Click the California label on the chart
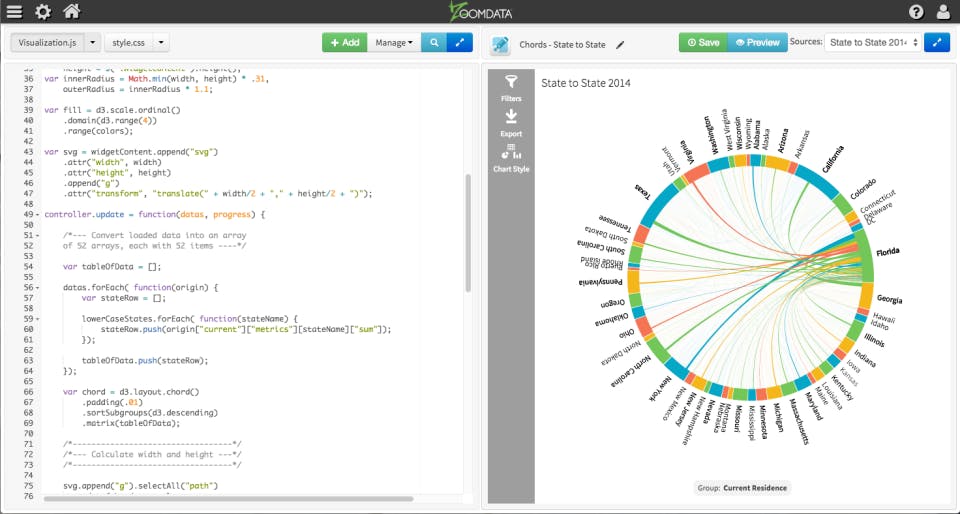The height and width of the screenshot is (514, 960). point(833,158)
